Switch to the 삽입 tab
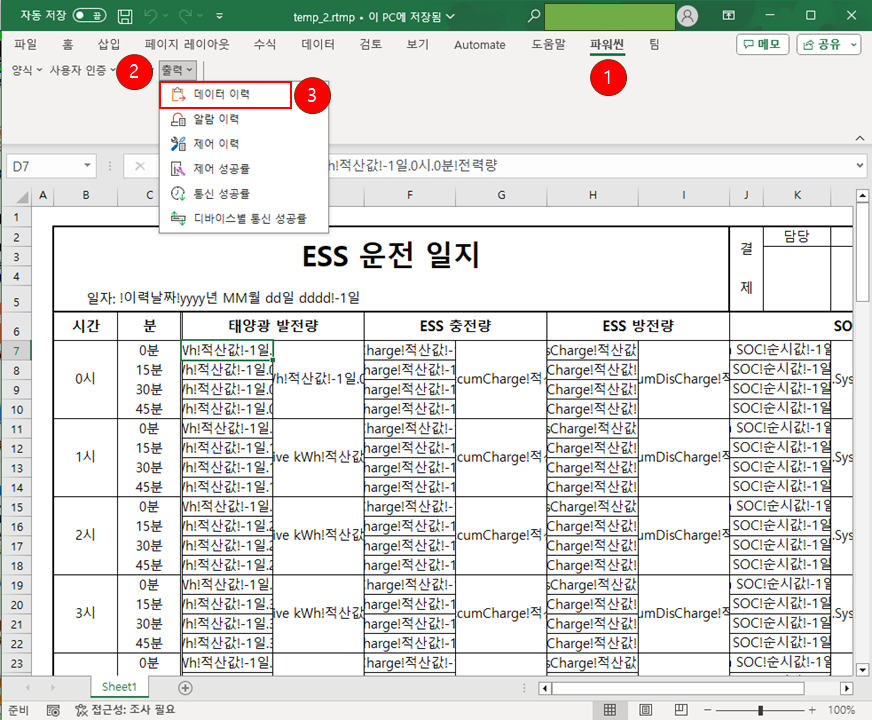The image size is (872, 720). coord(109,44)
